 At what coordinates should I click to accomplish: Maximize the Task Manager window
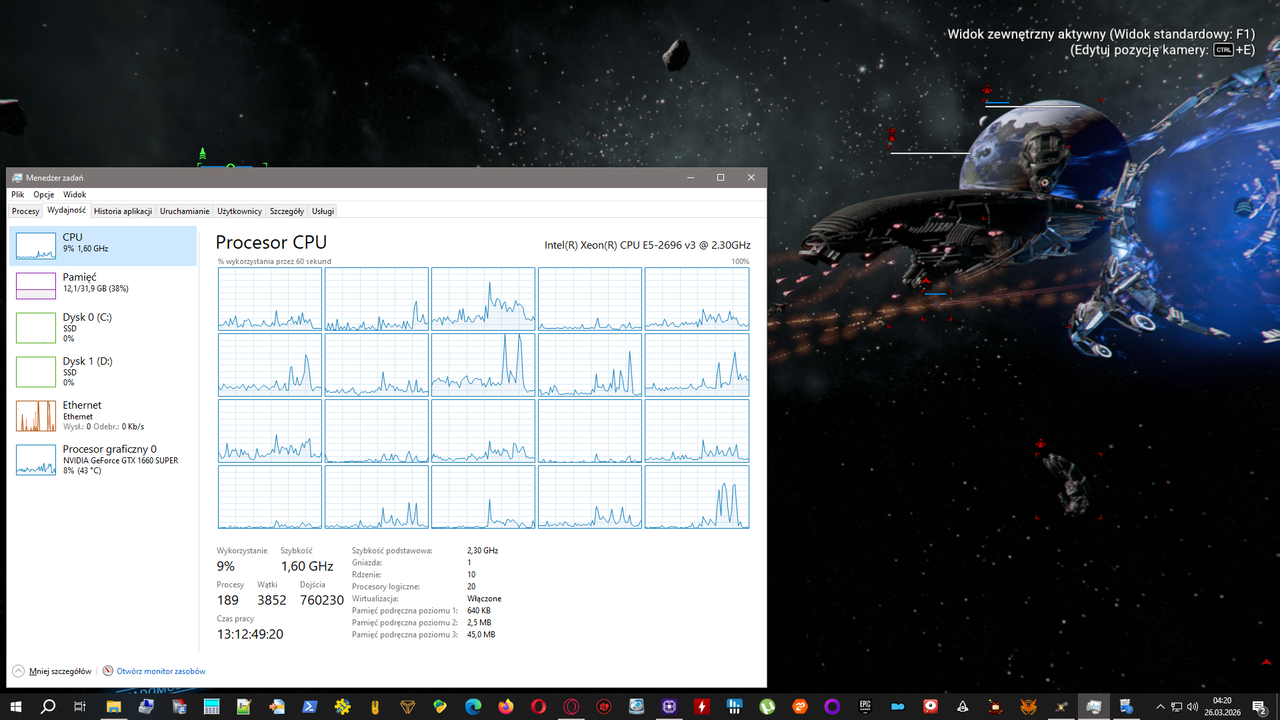[x=720, y=177]
